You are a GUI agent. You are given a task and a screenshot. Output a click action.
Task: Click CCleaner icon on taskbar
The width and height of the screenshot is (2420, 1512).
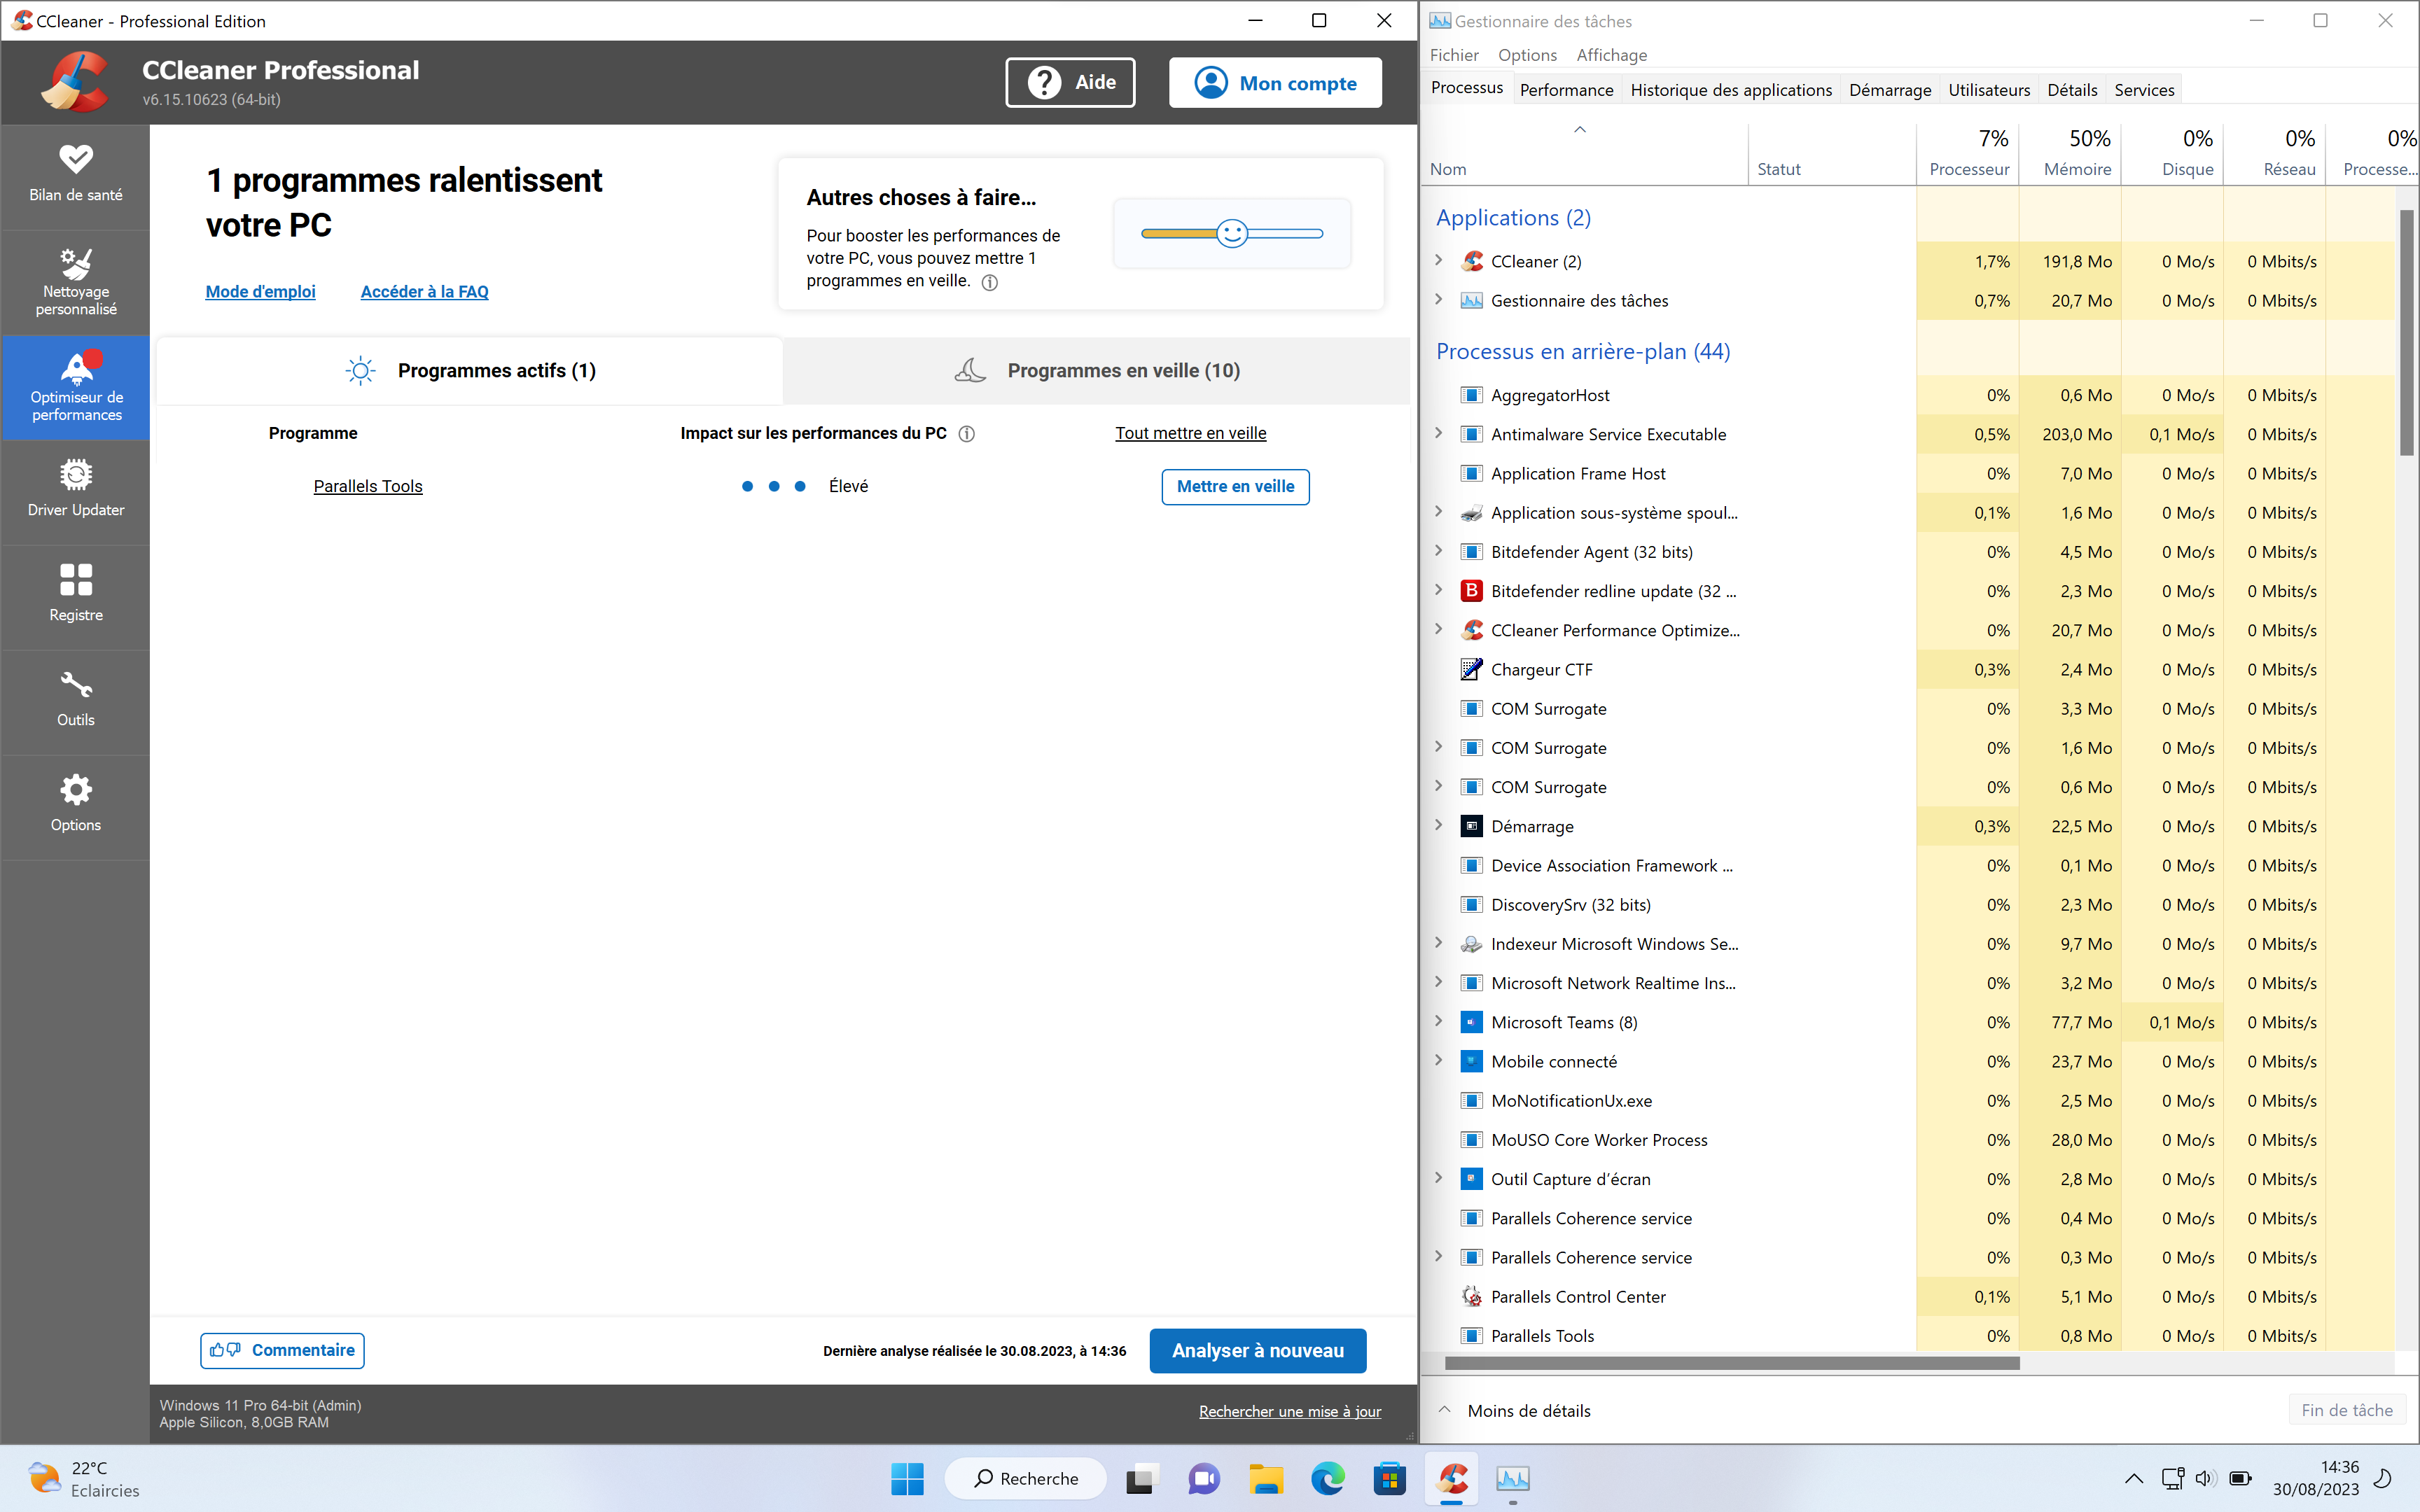[x=1452, y=1478]
